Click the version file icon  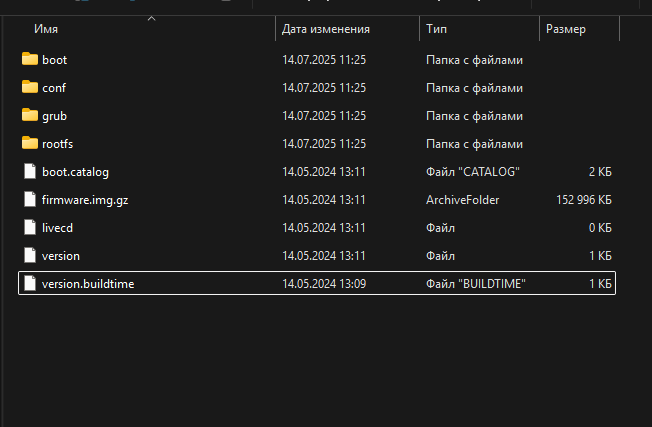(30, 255)
